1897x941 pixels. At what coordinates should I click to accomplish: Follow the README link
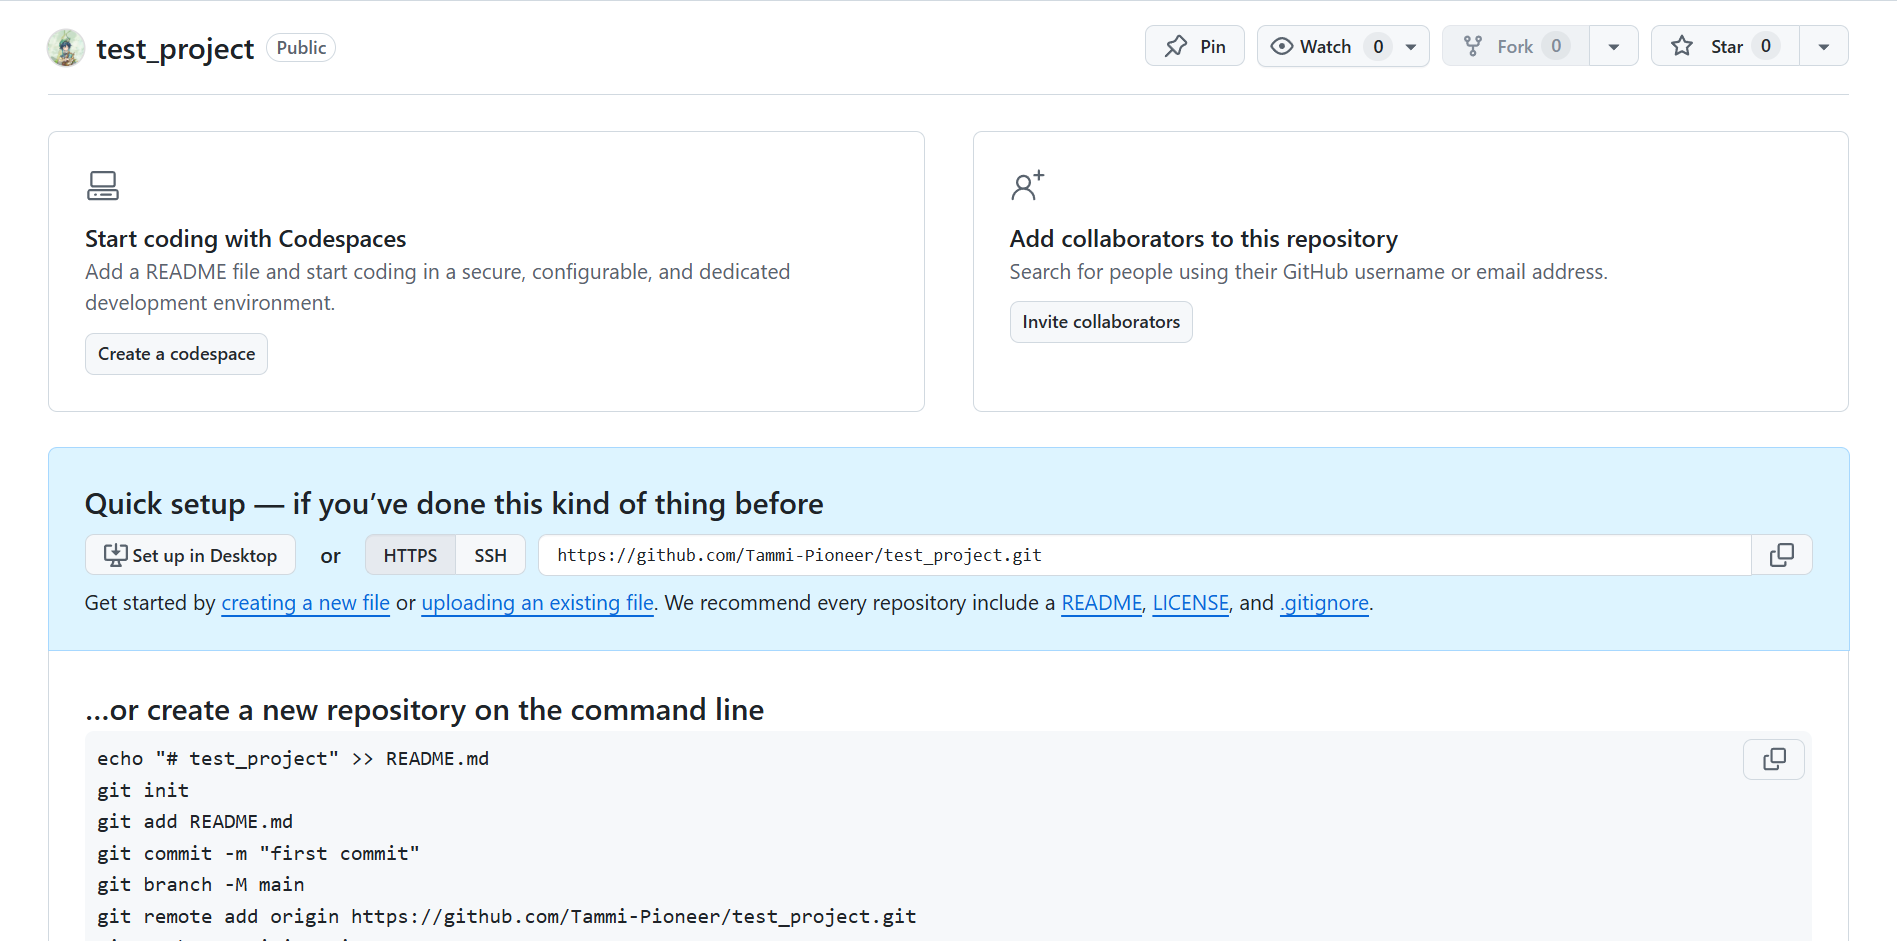[1101, 603]
